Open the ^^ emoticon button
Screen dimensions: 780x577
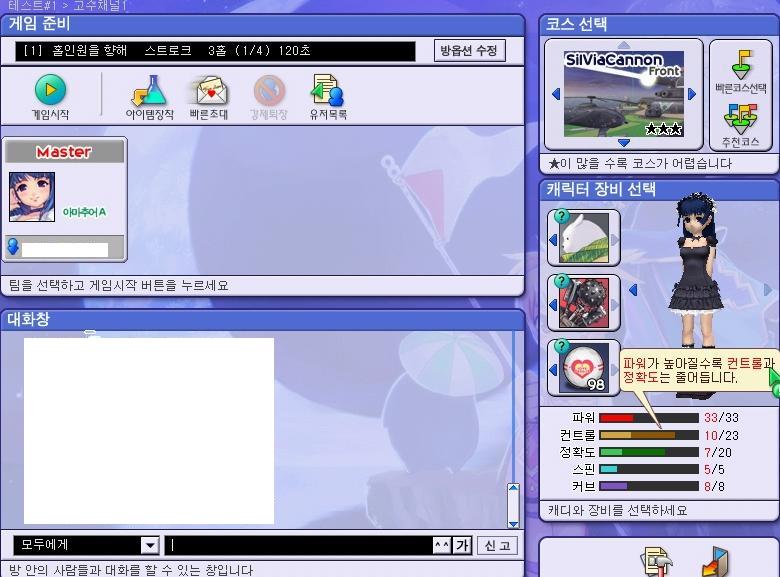442,545
